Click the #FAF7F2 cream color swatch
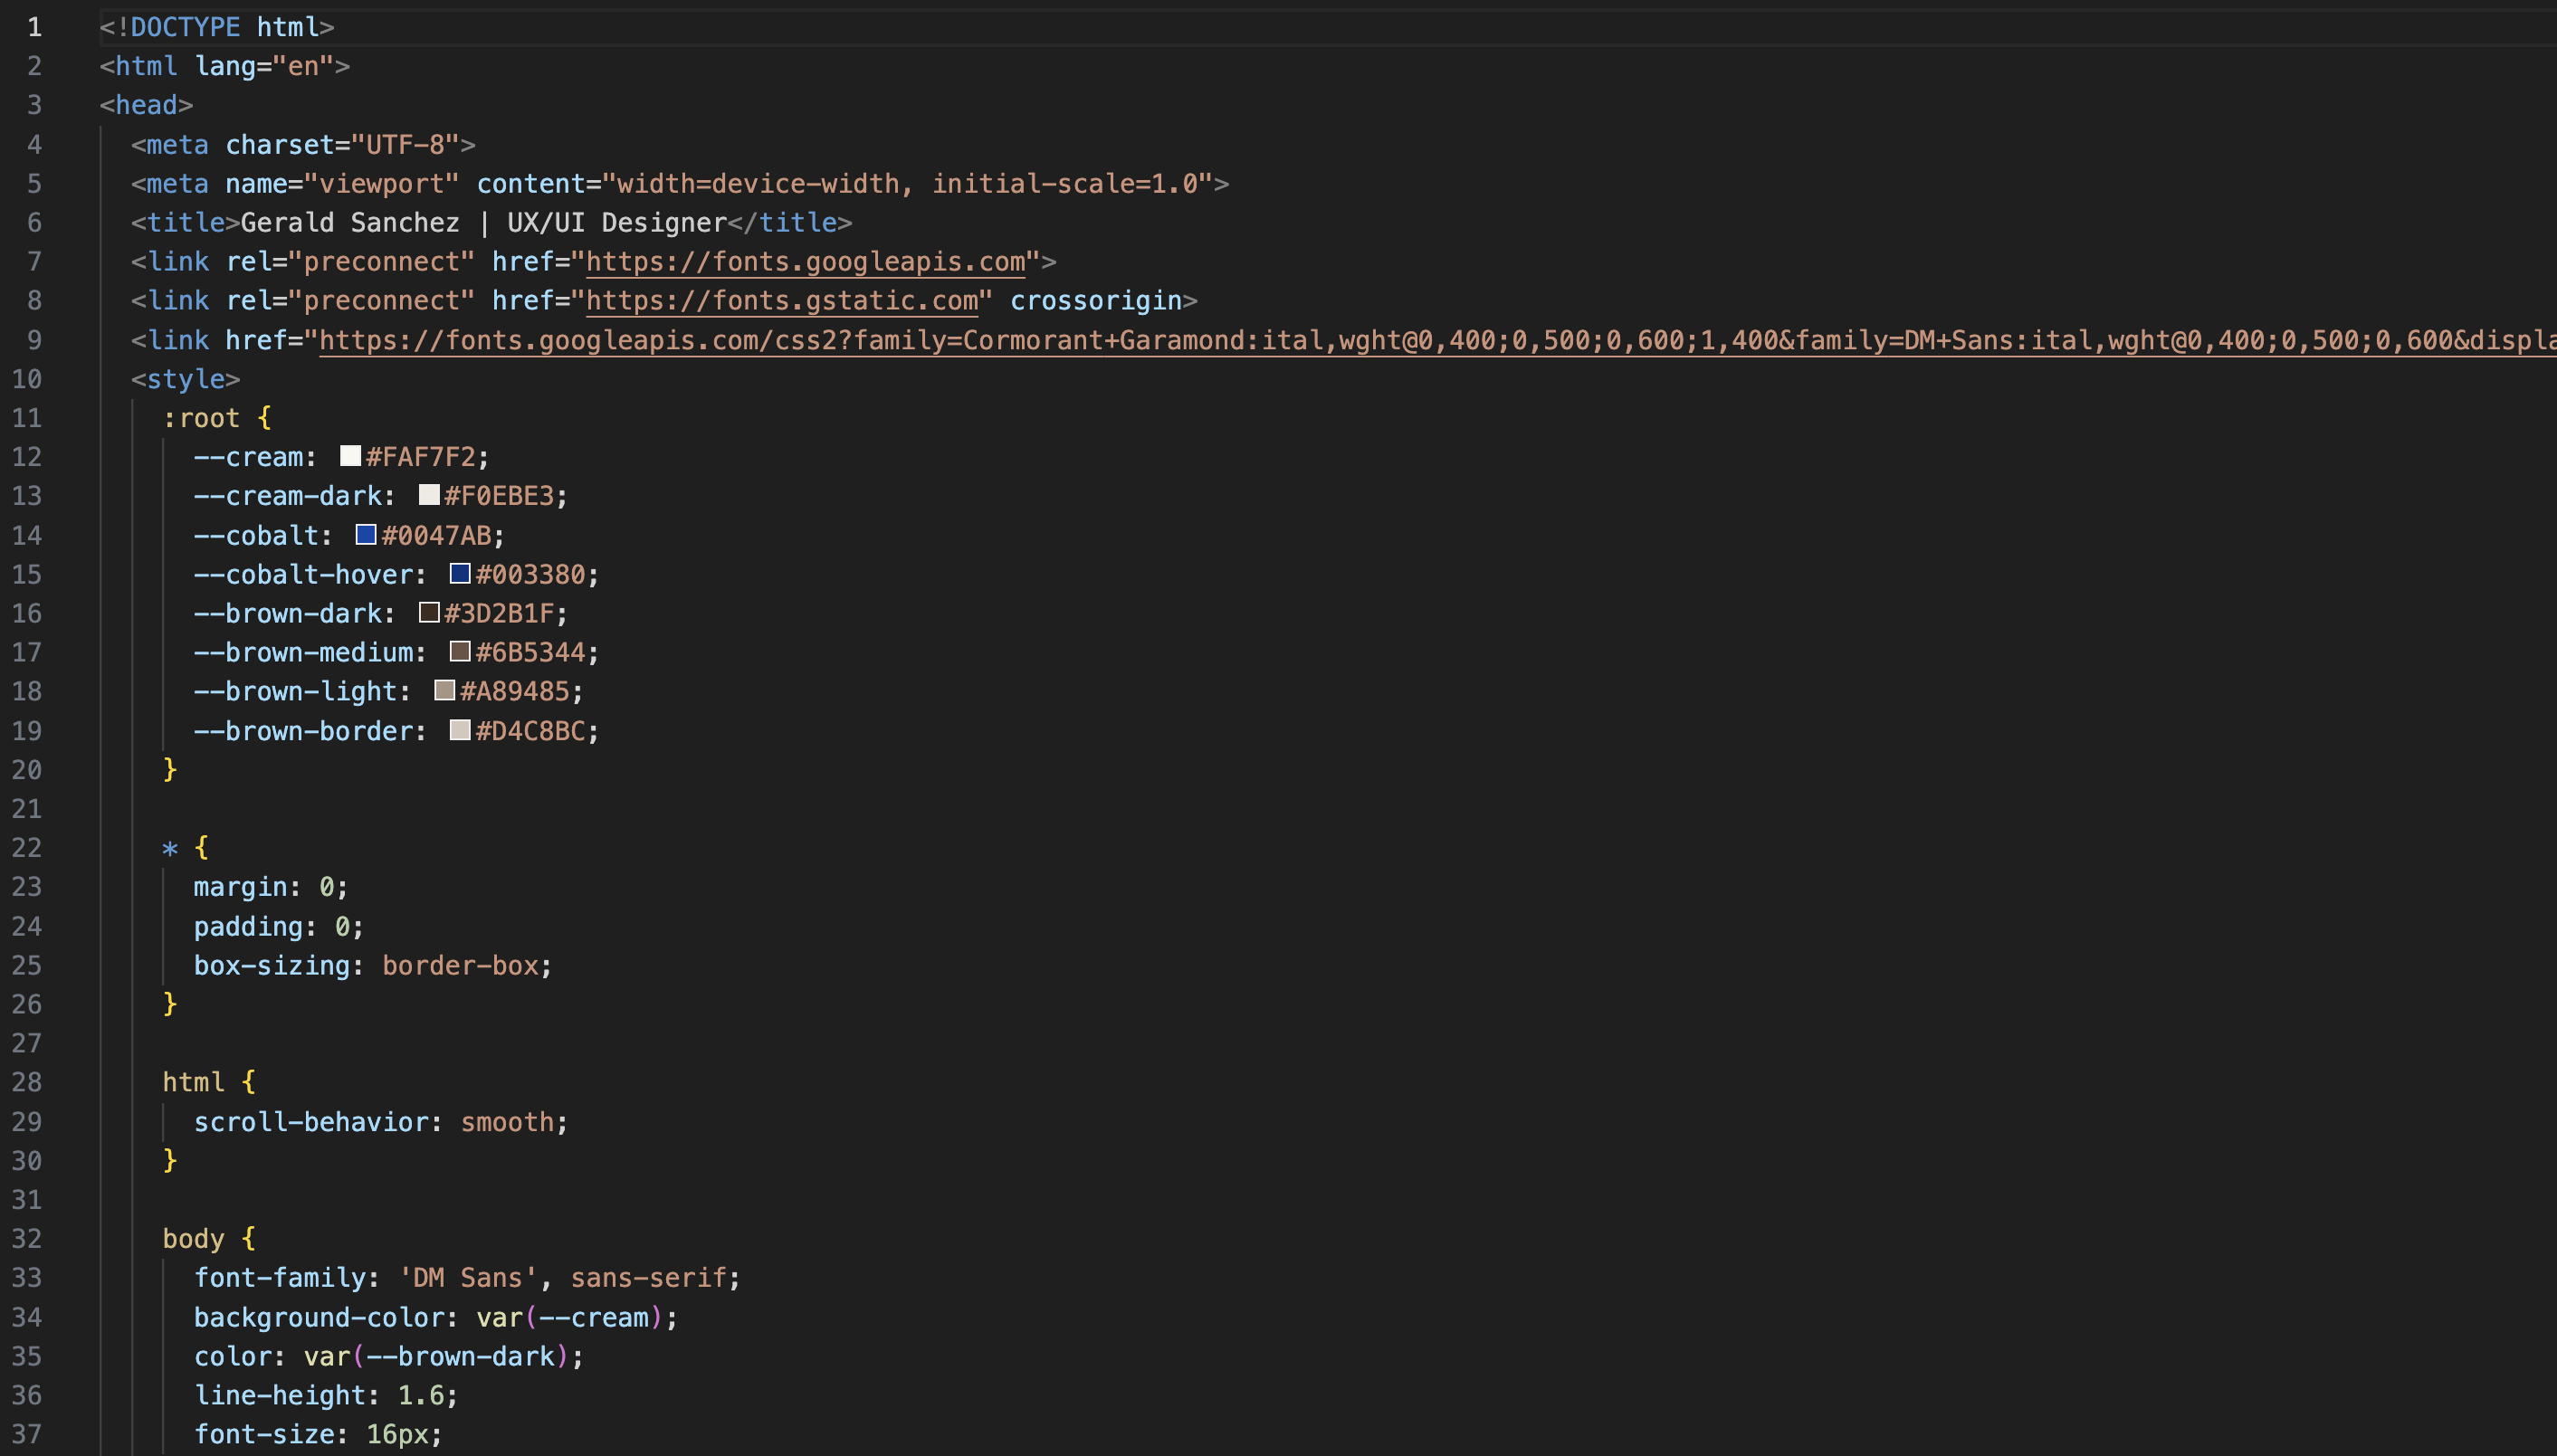Image resolution: width=2557 pixels, height=1456 pixels. coord(350,456)
